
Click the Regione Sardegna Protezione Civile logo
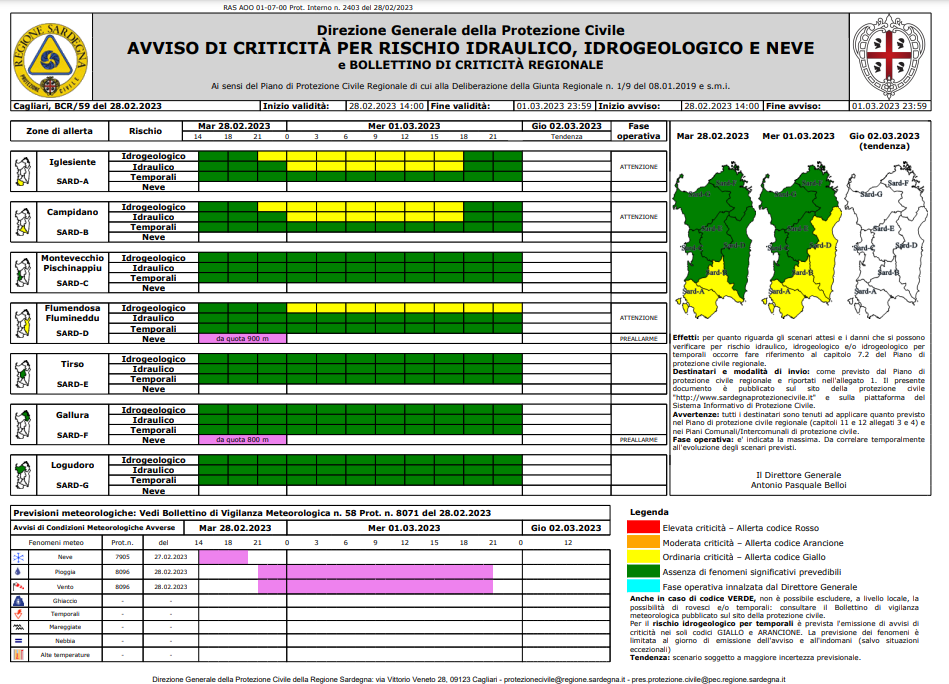click(50, 60)
